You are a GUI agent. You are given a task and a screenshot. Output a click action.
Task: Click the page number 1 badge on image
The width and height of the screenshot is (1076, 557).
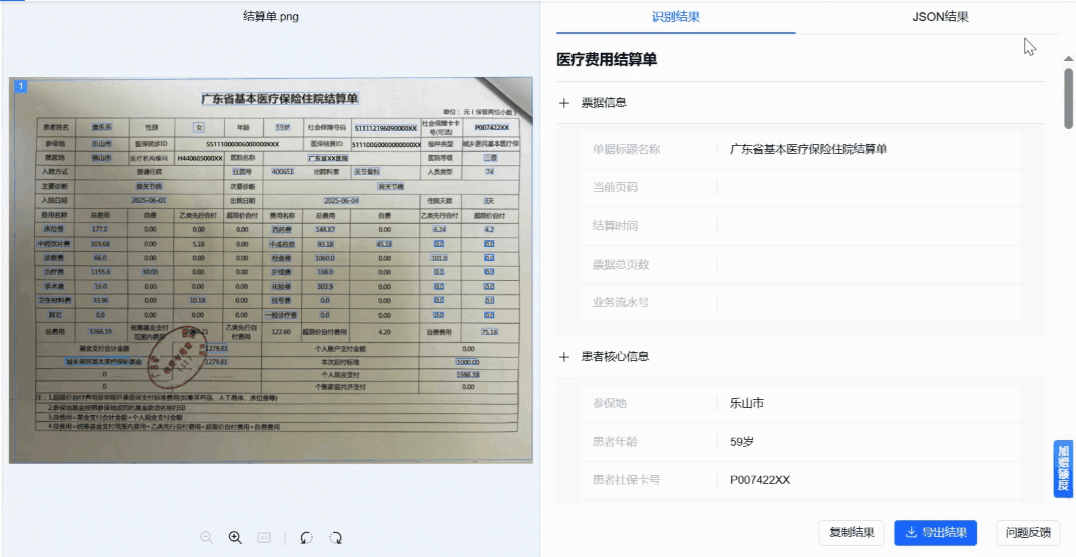pyautogui.click(x=20, y=86)
